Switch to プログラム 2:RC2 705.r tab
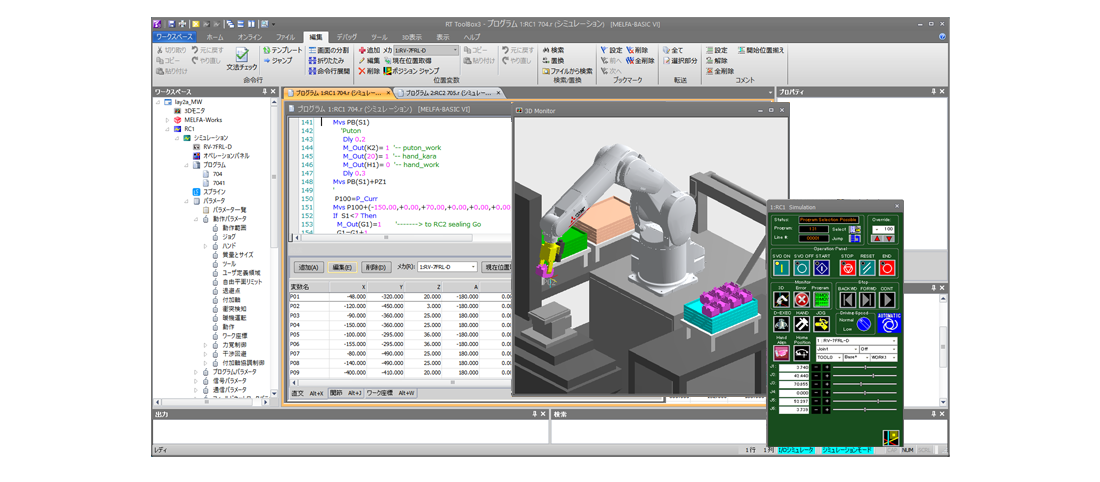 [x=448, y=92]
